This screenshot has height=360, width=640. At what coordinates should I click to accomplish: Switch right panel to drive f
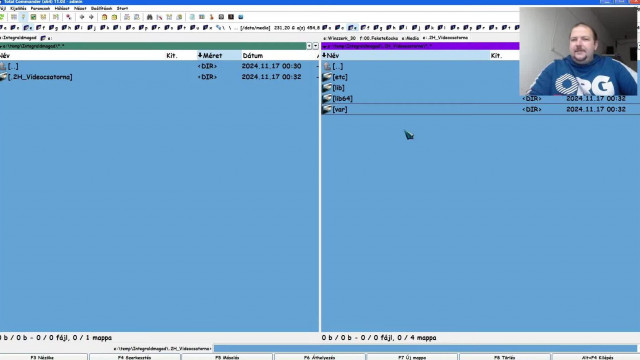365,28
